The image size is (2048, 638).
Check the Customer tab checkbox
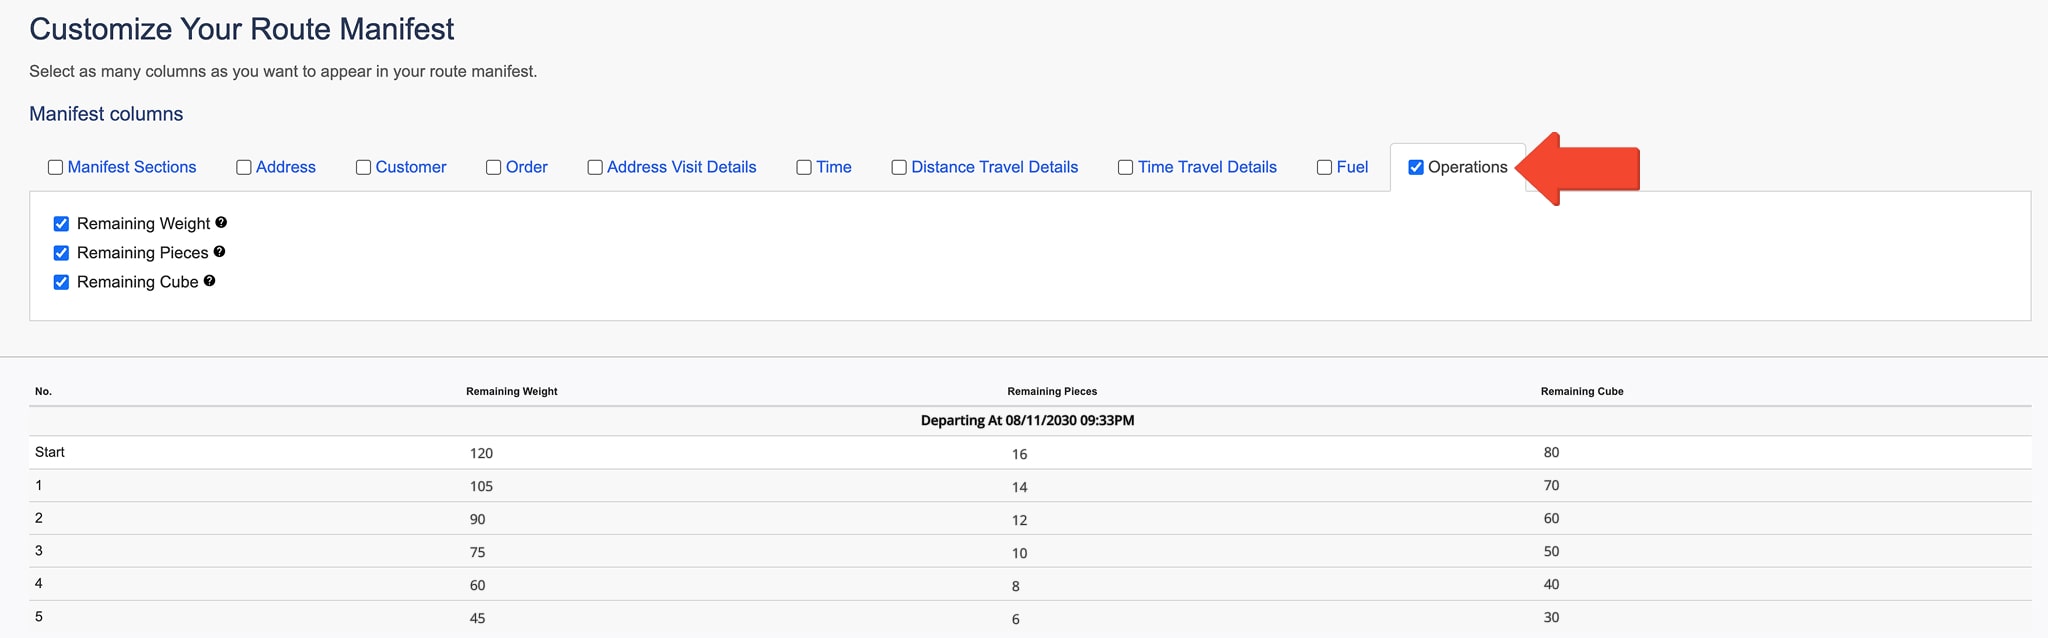[x=364, y=167]
